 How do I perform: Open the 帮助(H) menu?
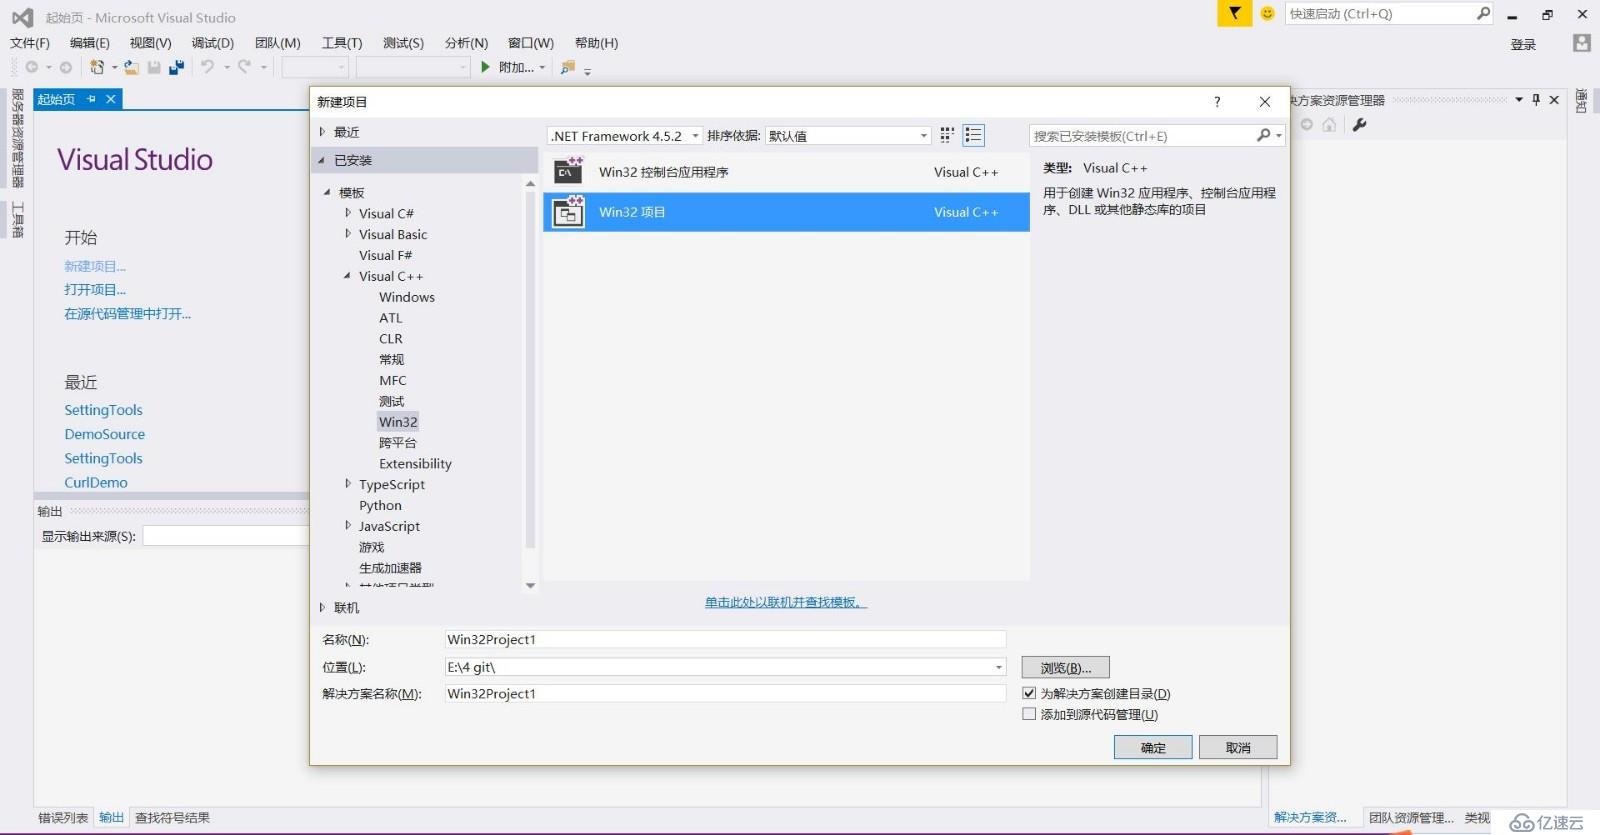(x=596, y=43)
